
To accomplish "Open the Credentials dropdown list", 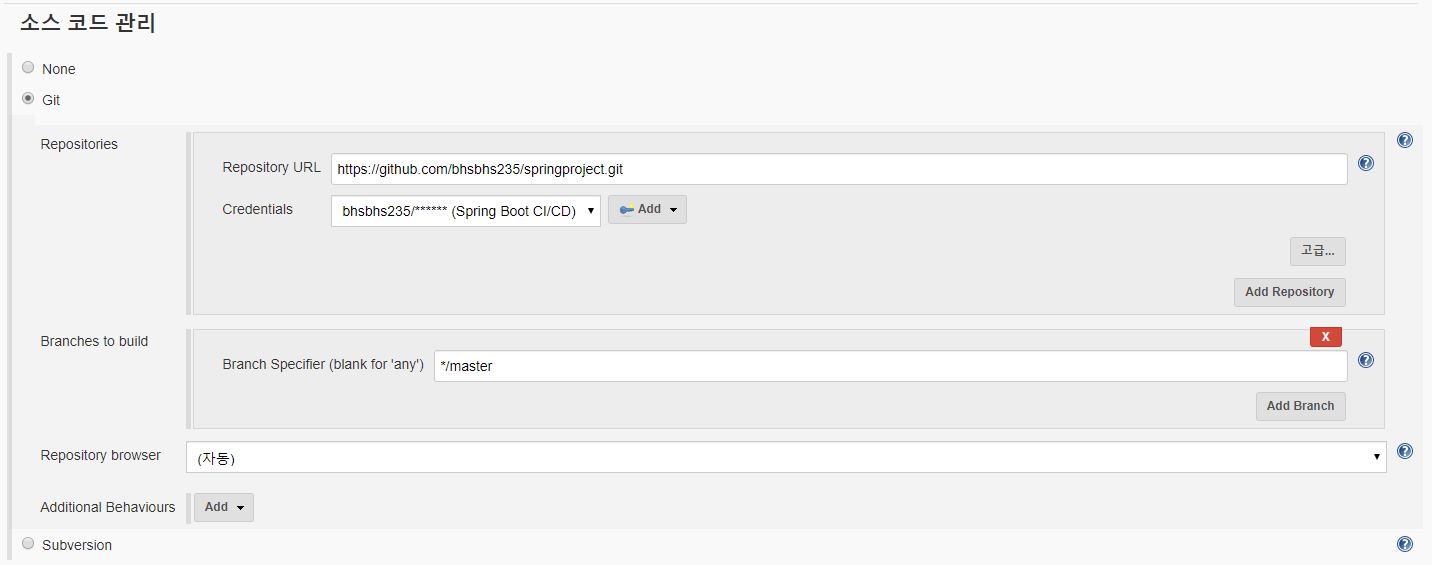I will [x=466, y=211].
